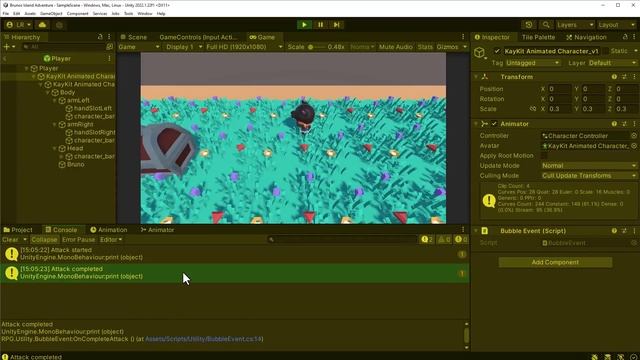Screen dimensions: 640x360
Task: Toggle the Scale constrain proportions link icon
Action: (x=533, y=109)
